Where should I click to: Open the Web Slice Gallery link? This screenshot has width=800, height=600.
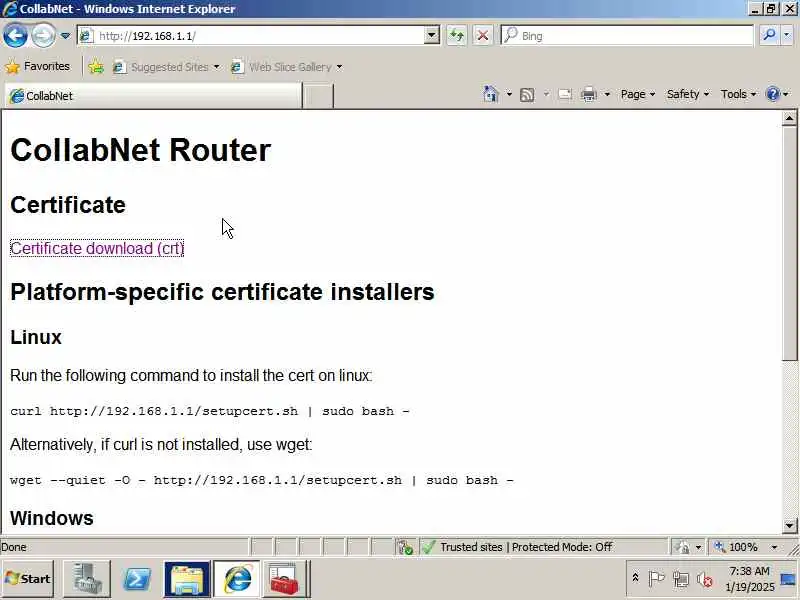(x=286, y=67)
